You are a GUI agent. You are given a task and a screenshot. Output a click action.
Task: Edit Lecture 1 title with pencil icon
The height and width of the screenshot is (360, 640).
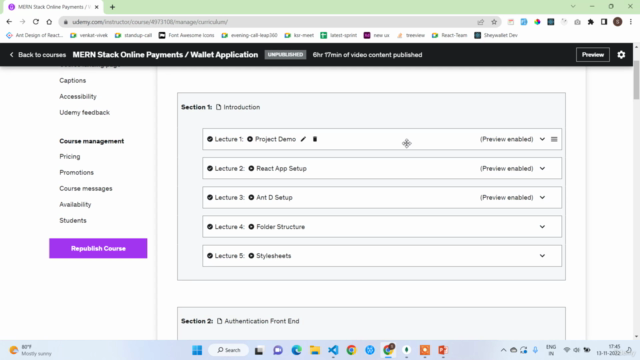[x=303, y=139]
